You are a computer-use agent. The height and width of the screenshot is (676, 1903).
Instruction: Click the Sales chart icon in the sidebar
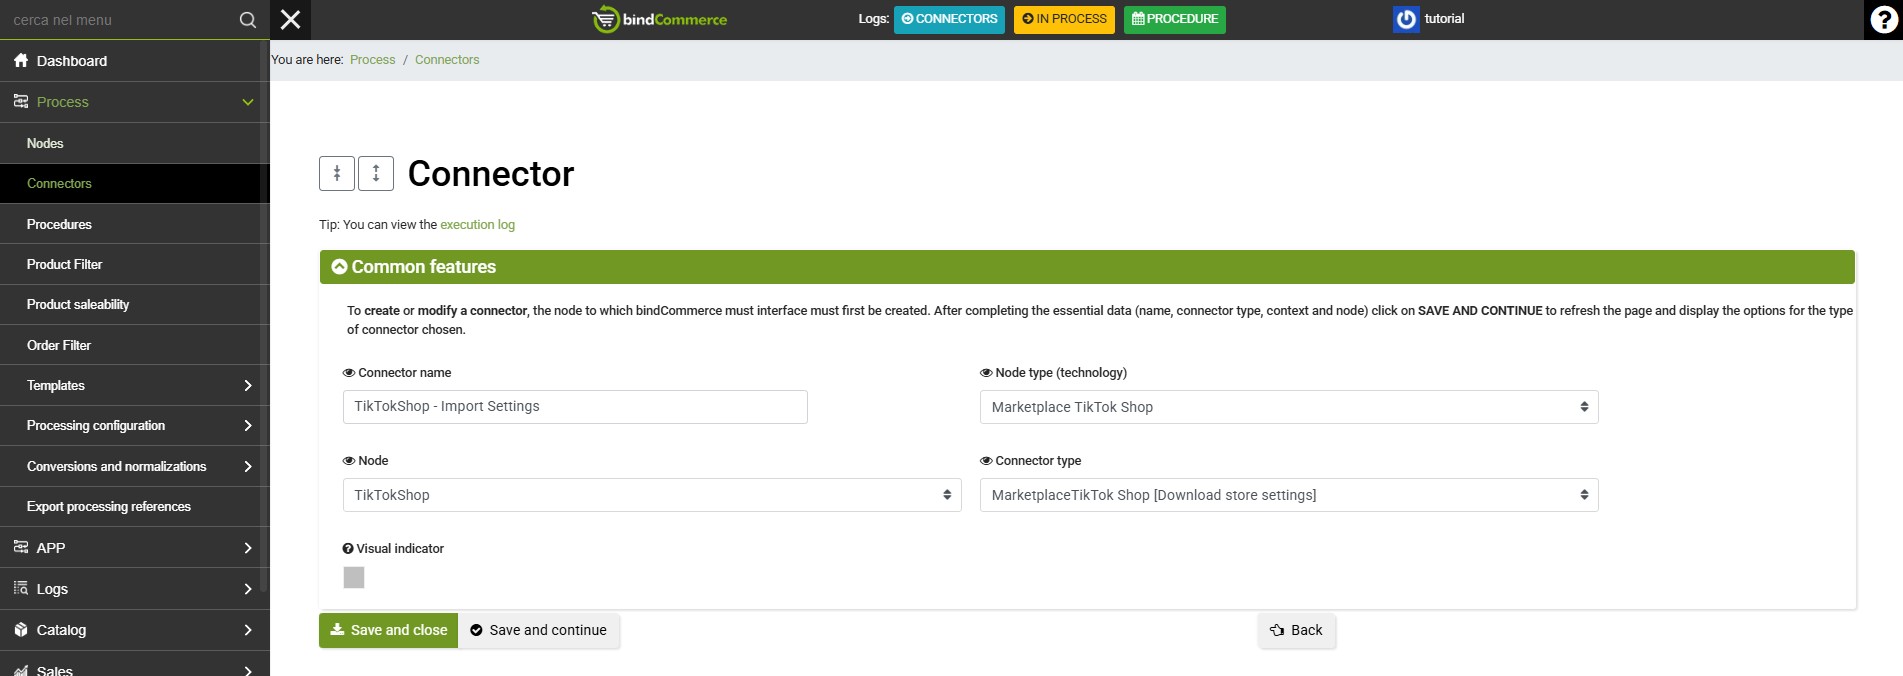(x=21, y=669)
